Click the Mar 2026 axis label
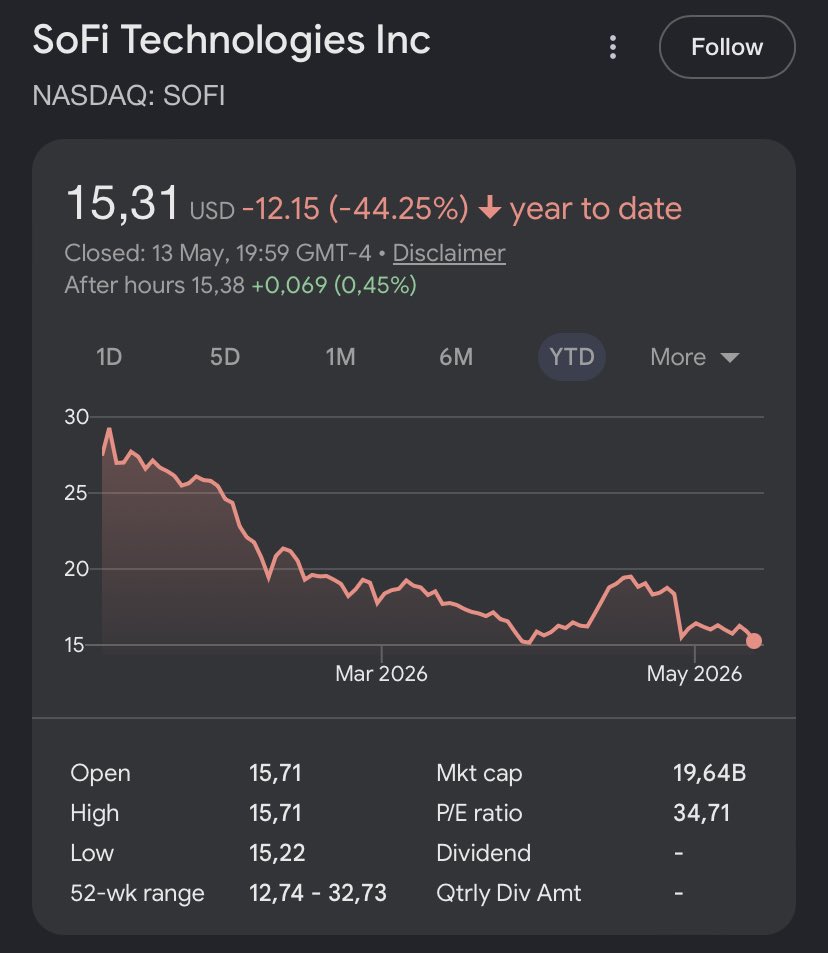 381,673
